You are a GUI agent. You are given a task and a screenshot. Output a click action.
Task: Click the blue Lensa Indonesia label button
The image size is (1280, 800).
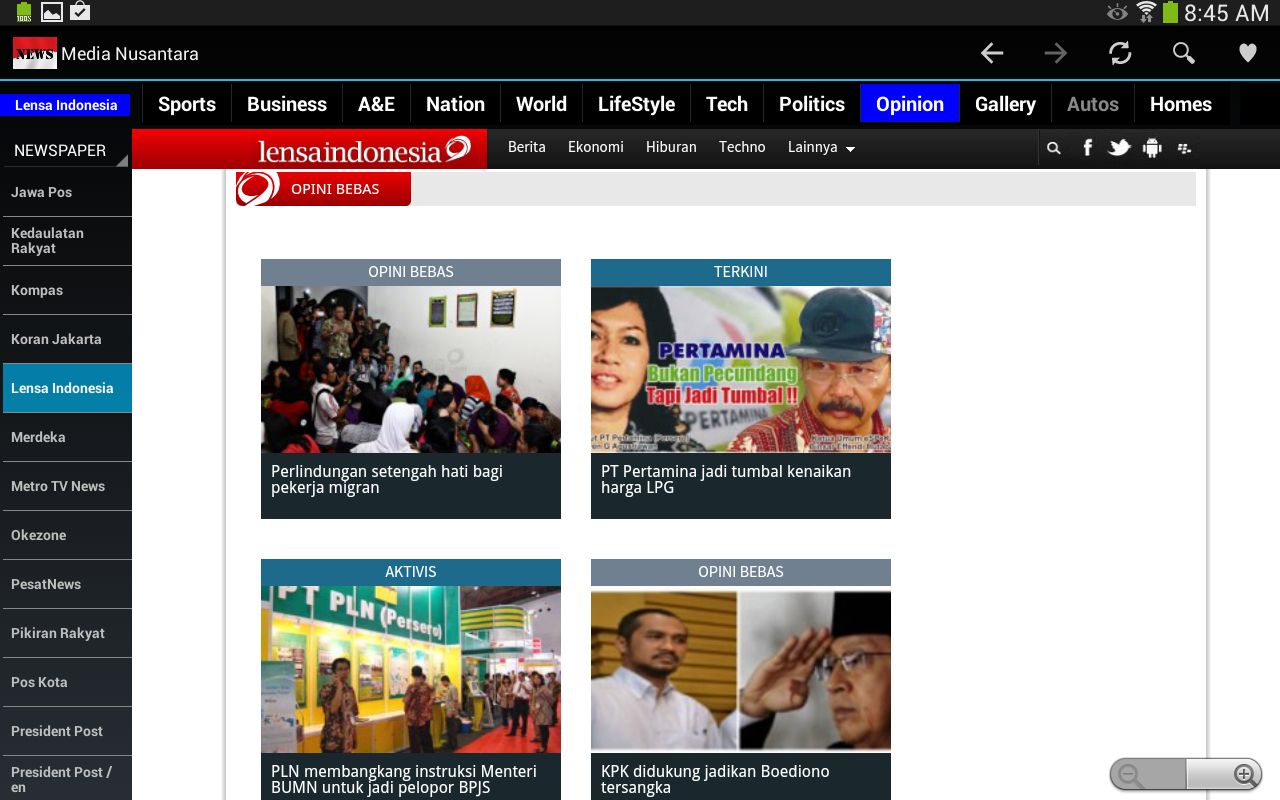pos(66,105)
